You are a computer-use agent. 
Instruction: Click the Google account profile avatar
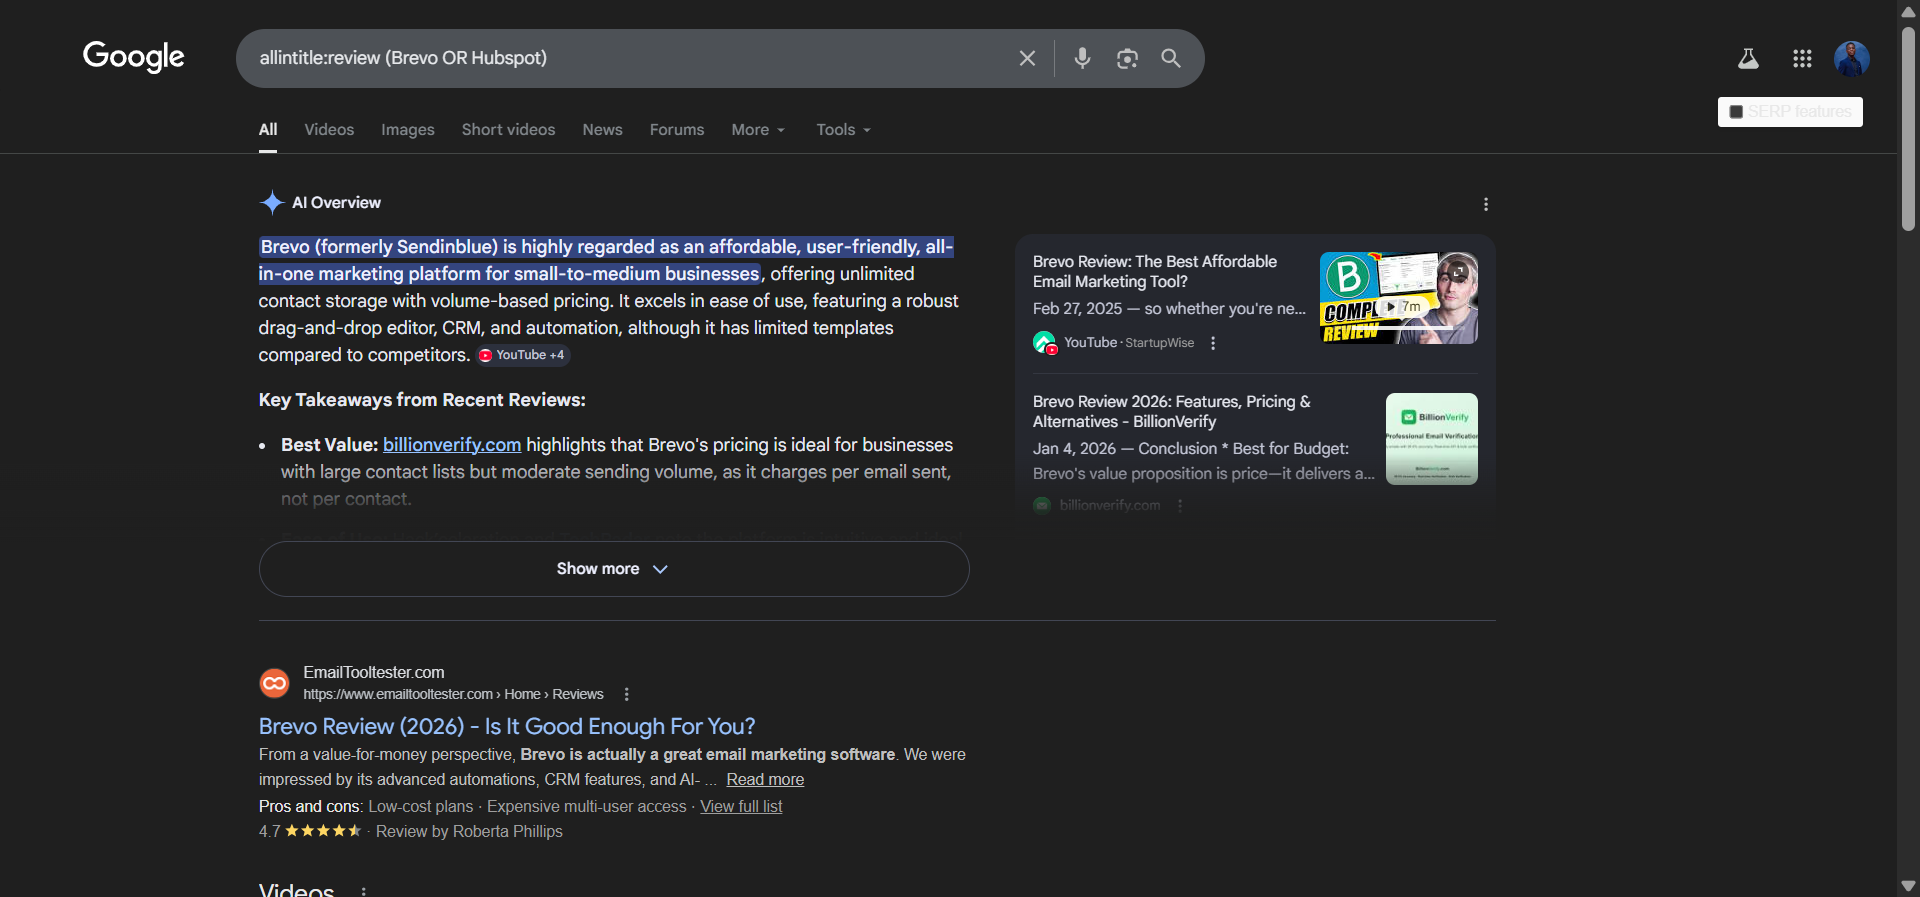click(x=1851, y=59)
